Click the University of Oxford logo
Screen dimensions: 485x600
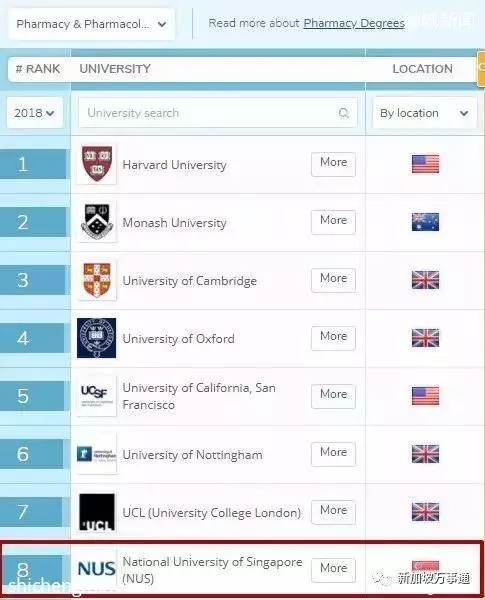point(96,338)
